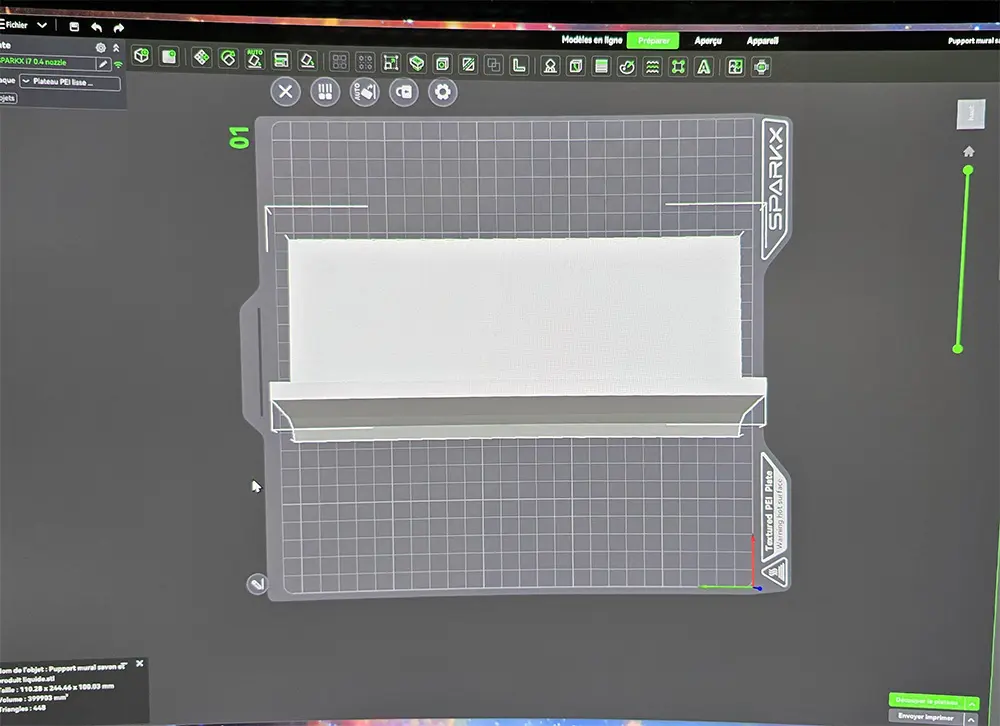Open the text embossing A tool

coord(703,67)
